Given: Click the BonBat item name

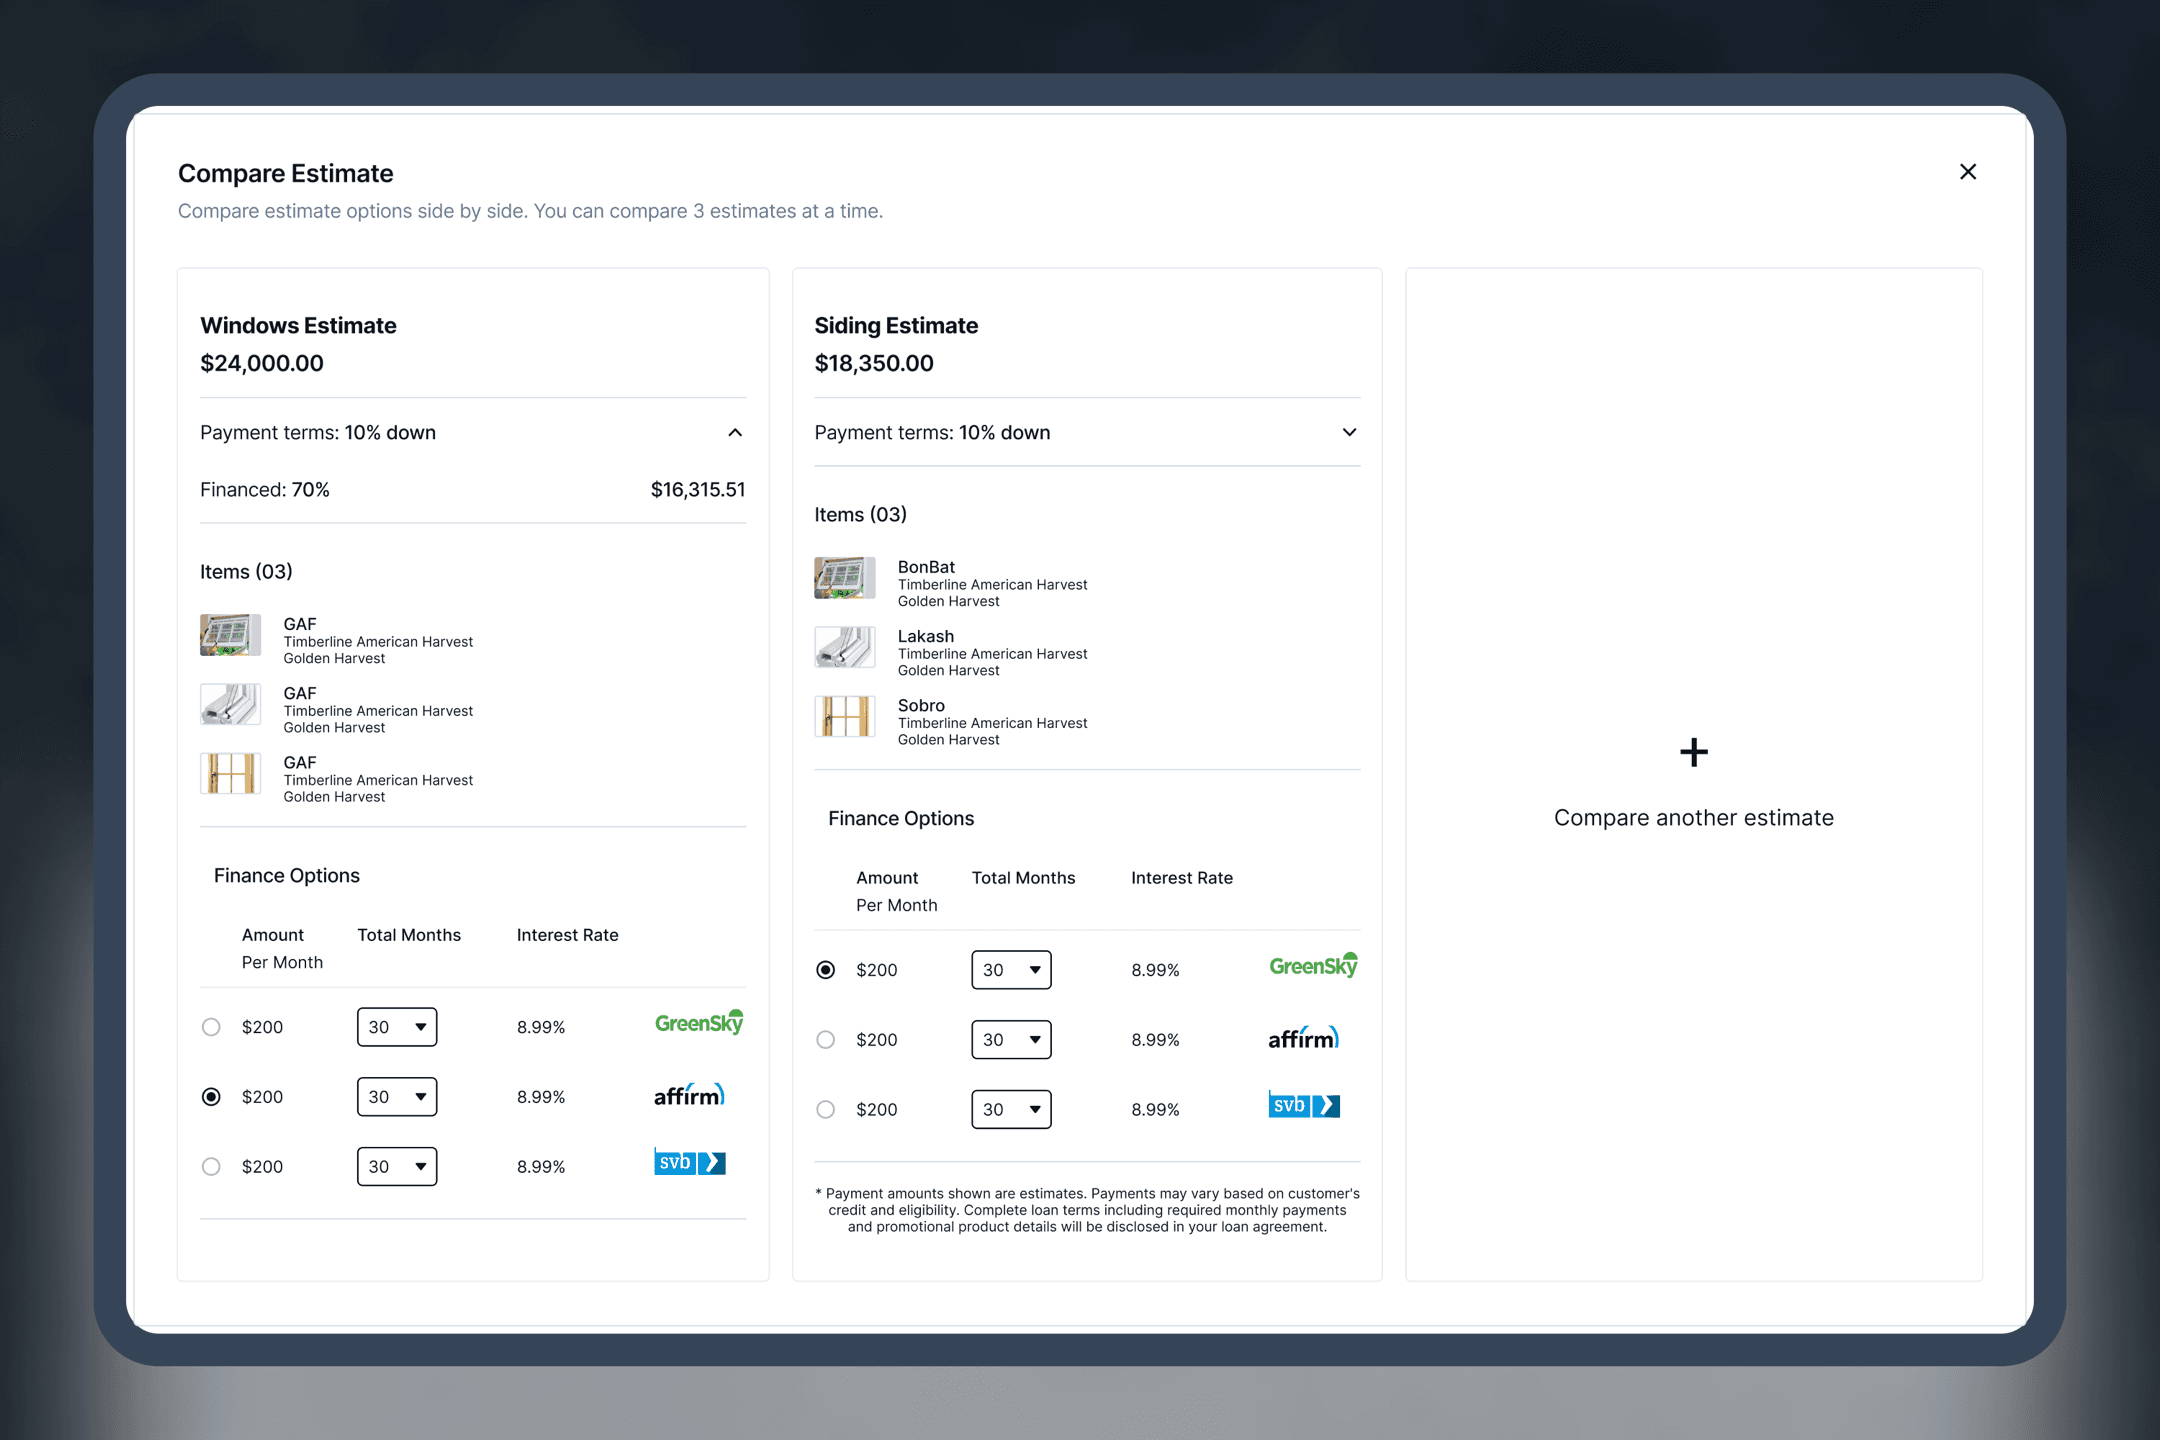Looking at the screenshot, I should pos(926,567).
